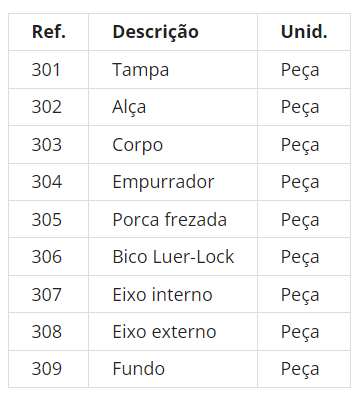Click the Corpo description cell

[173, 145]
